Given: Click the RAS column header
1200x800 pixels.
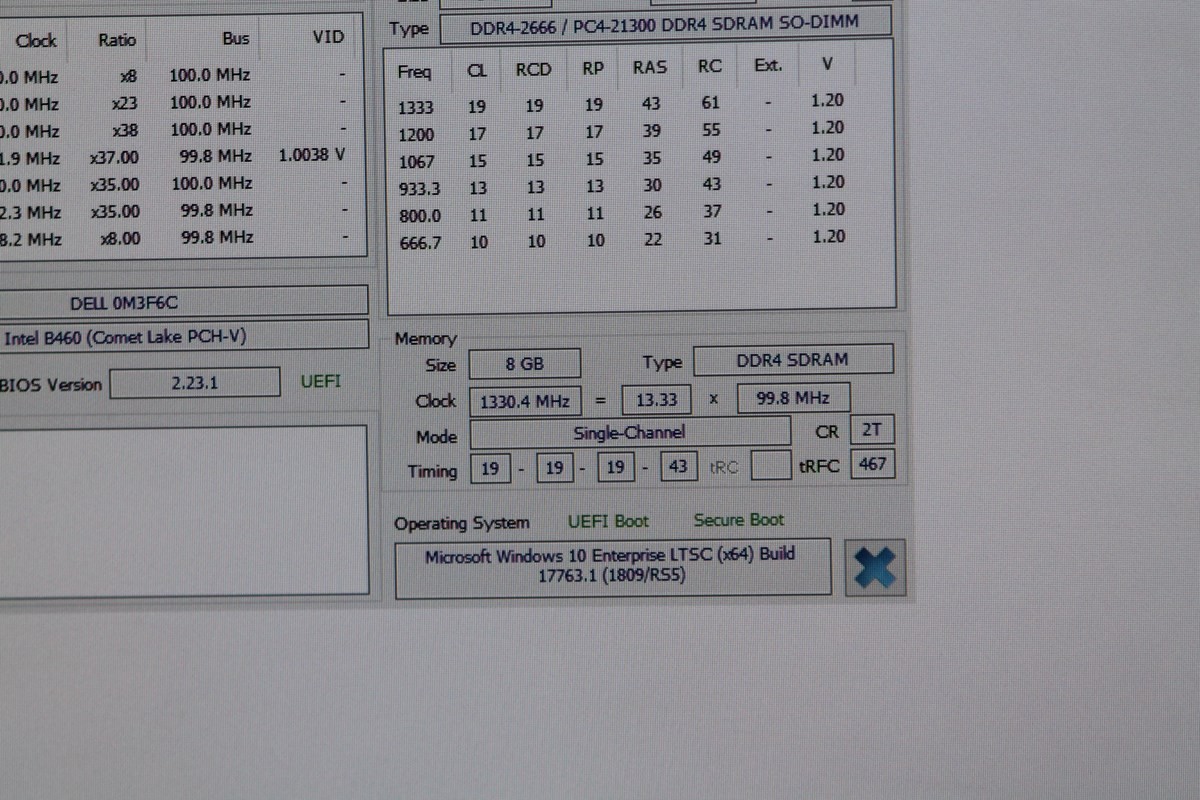Looking at the screenshot, I should [x=650, y=67].
